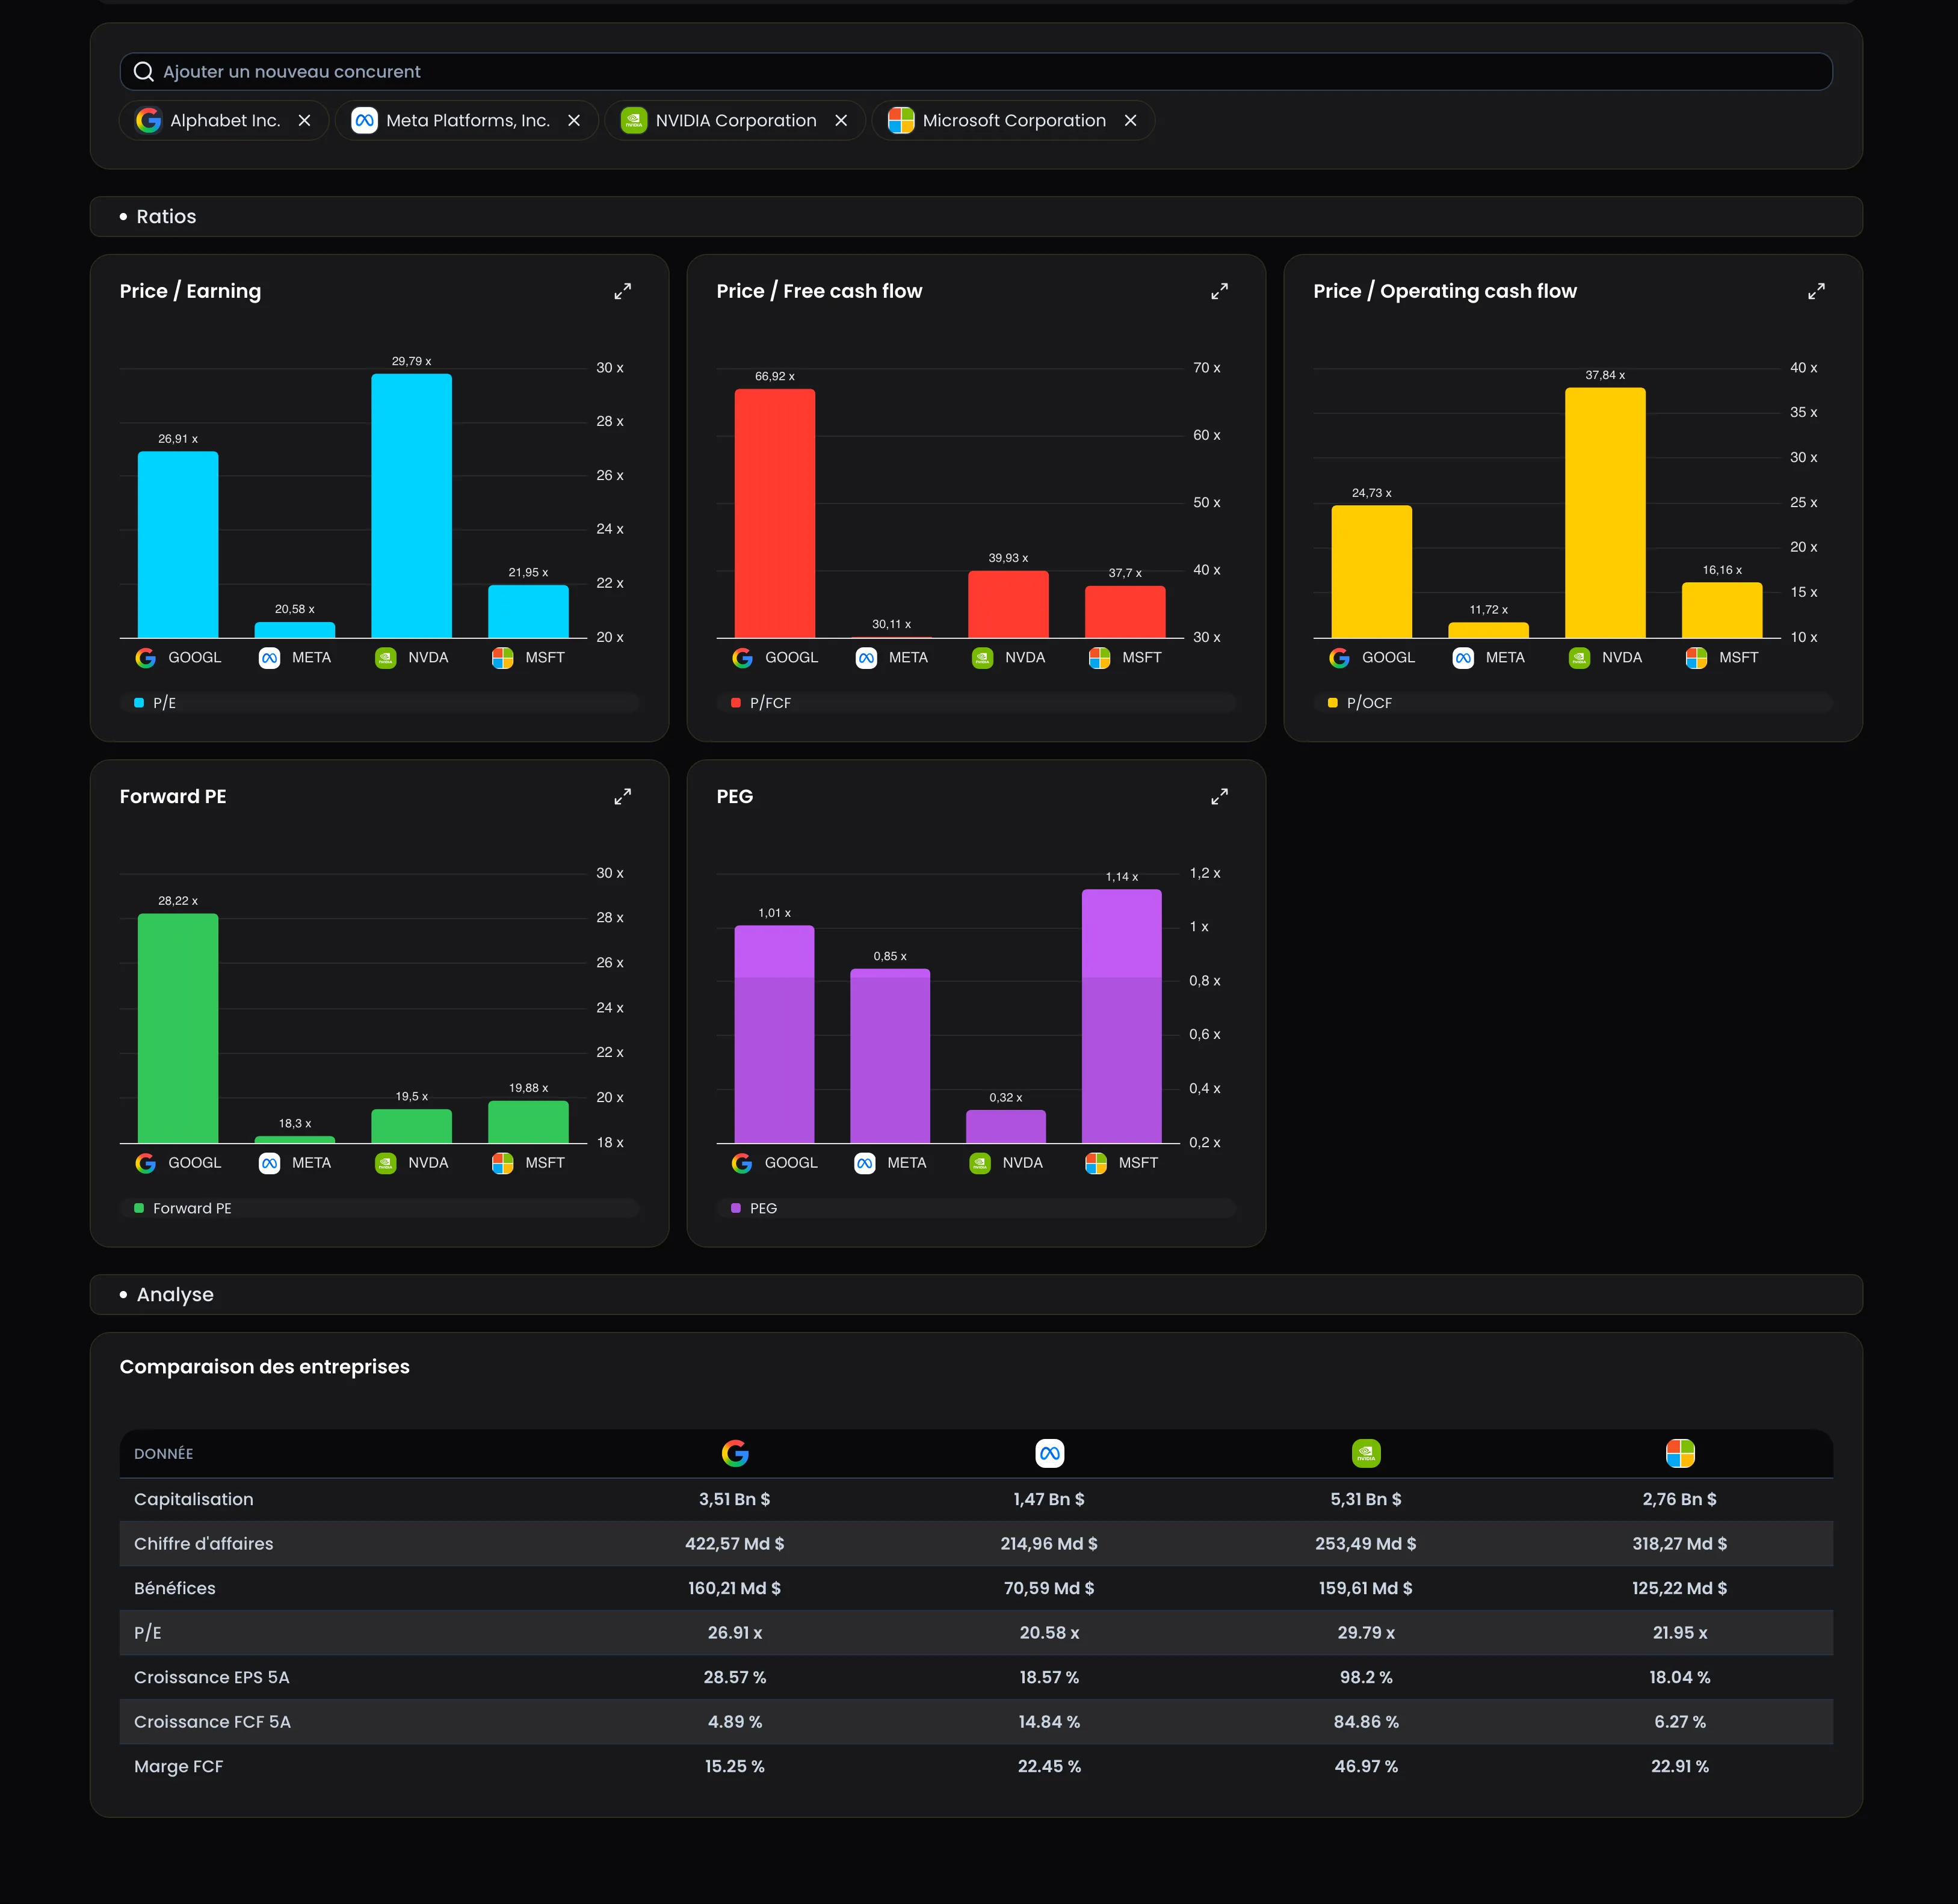Remove NVIDIA Corporation chip

[x=841, y=120]
